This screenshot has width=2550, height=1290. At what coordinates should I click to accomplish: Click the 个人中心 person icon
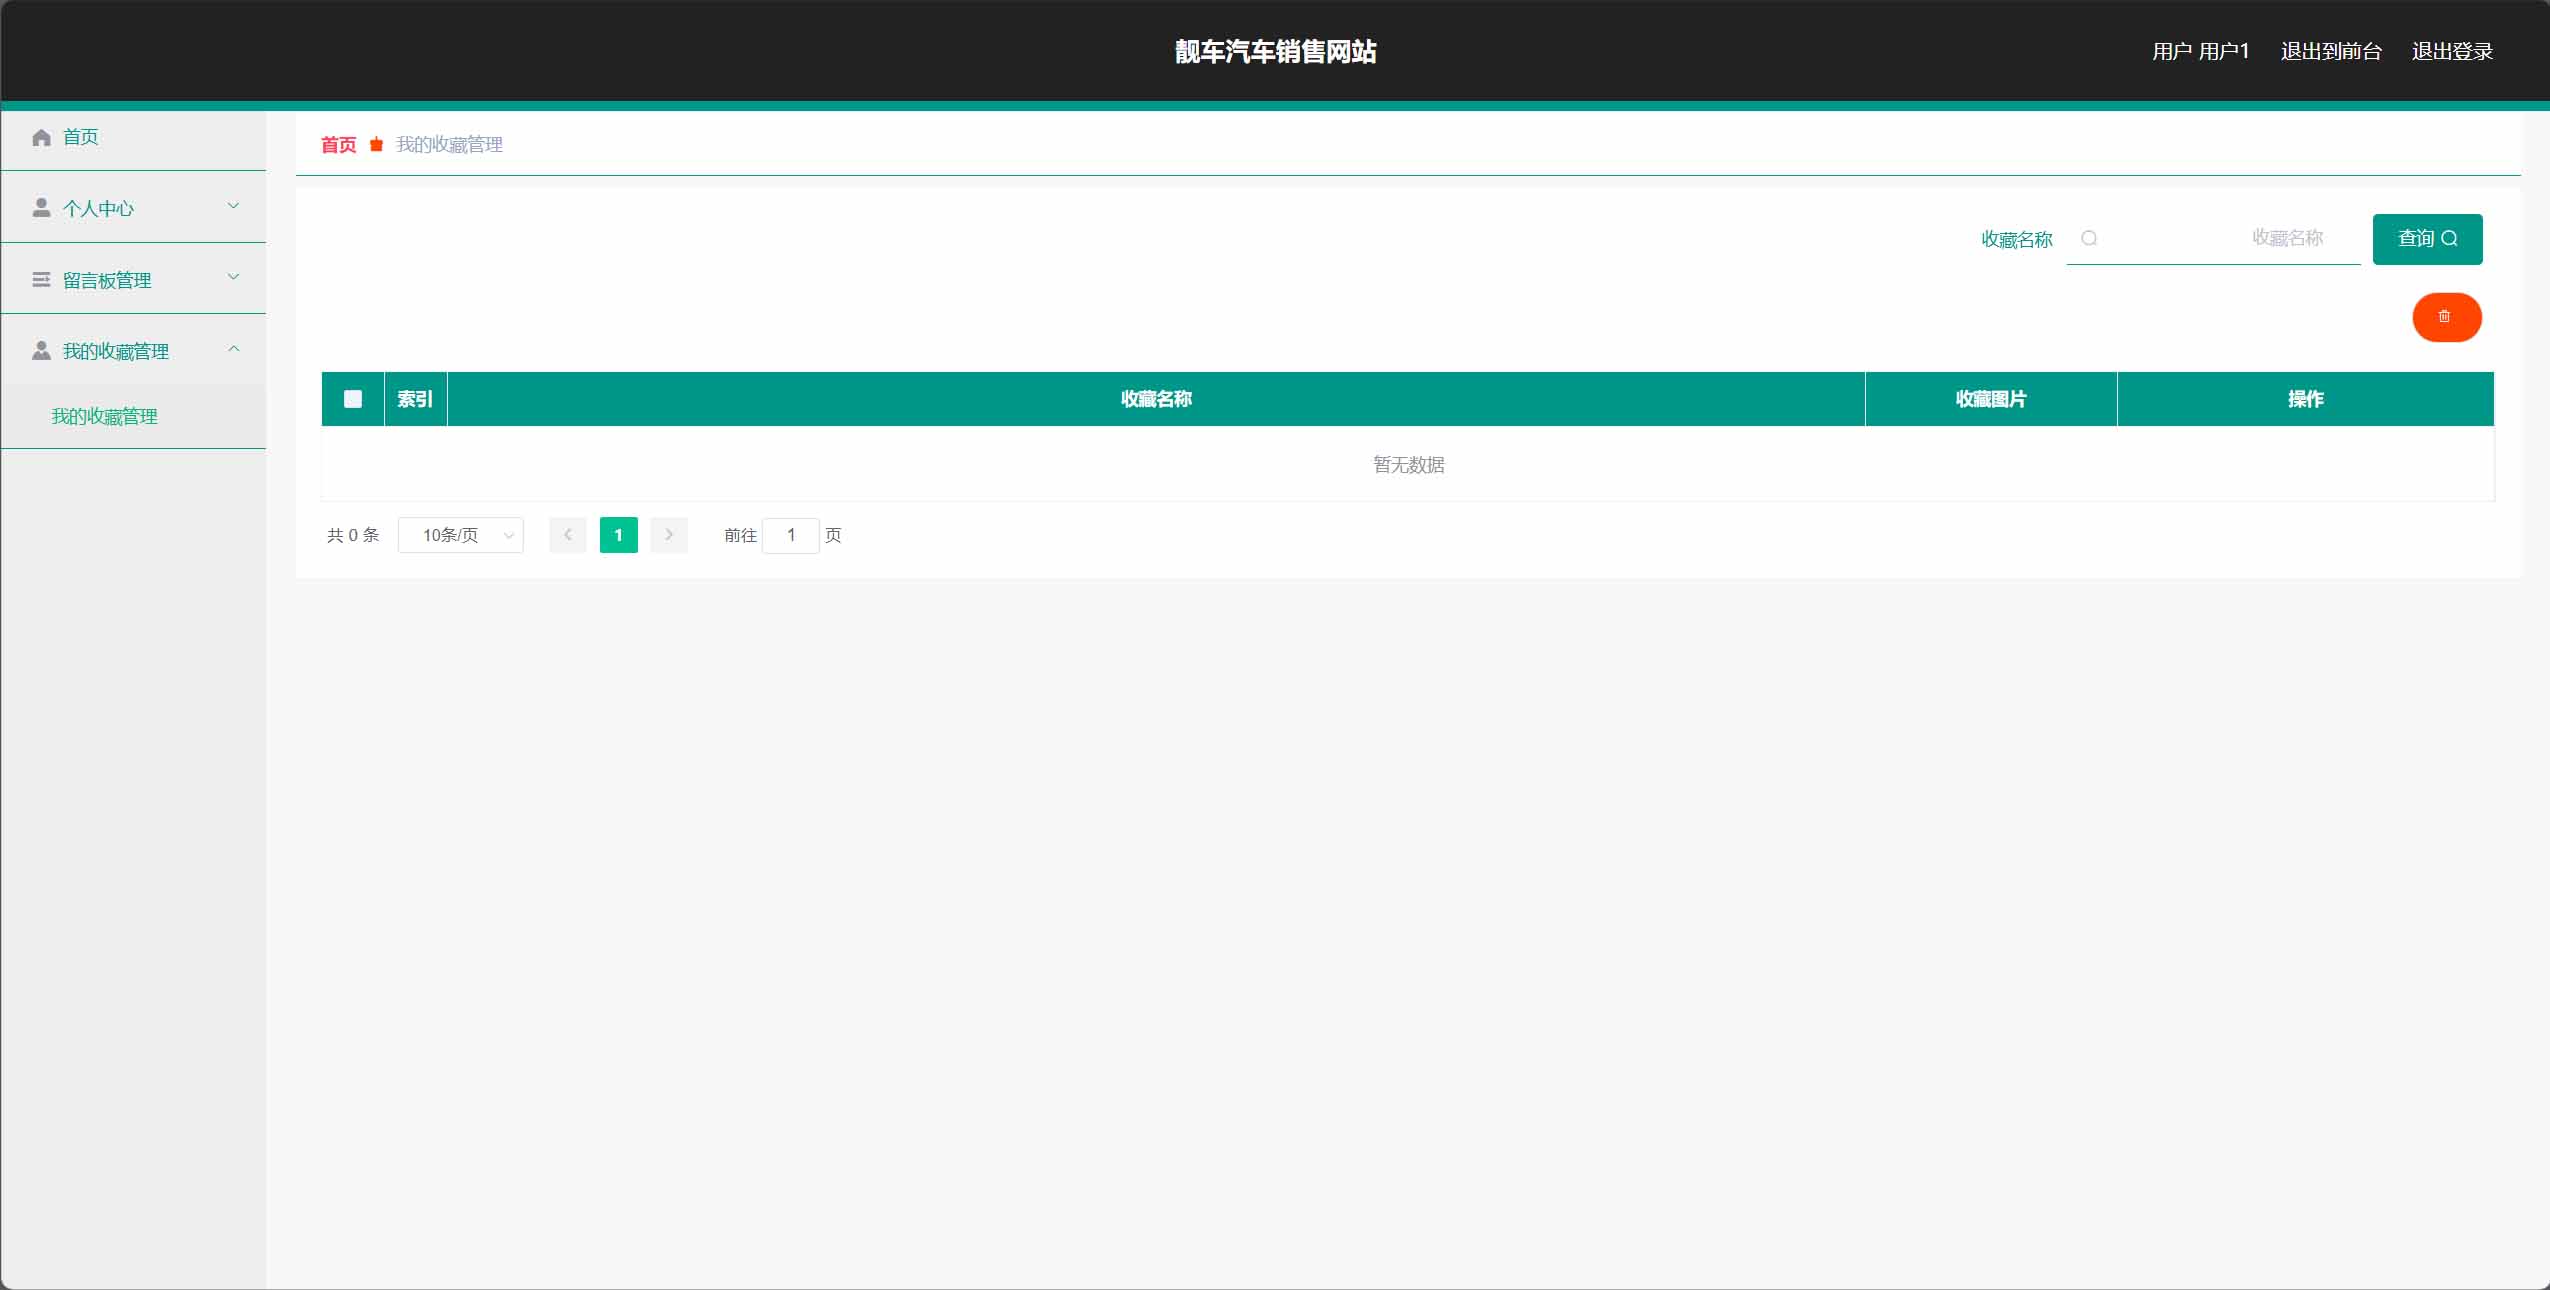tap(41, 208)
